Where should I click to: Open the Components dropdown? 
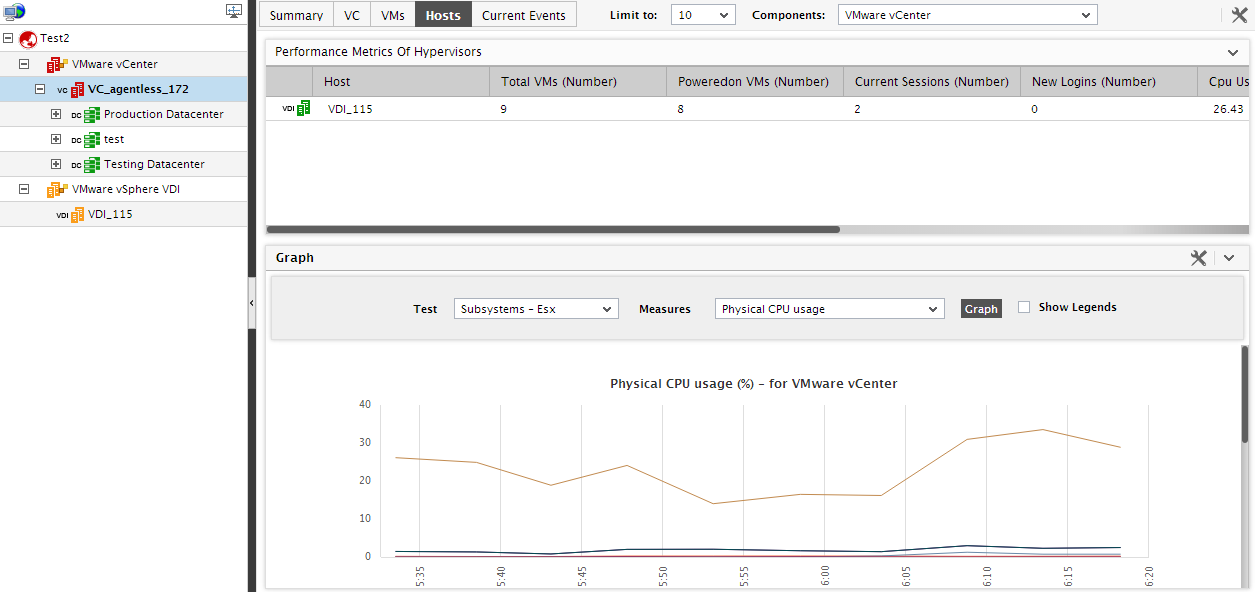pos(967,15)
